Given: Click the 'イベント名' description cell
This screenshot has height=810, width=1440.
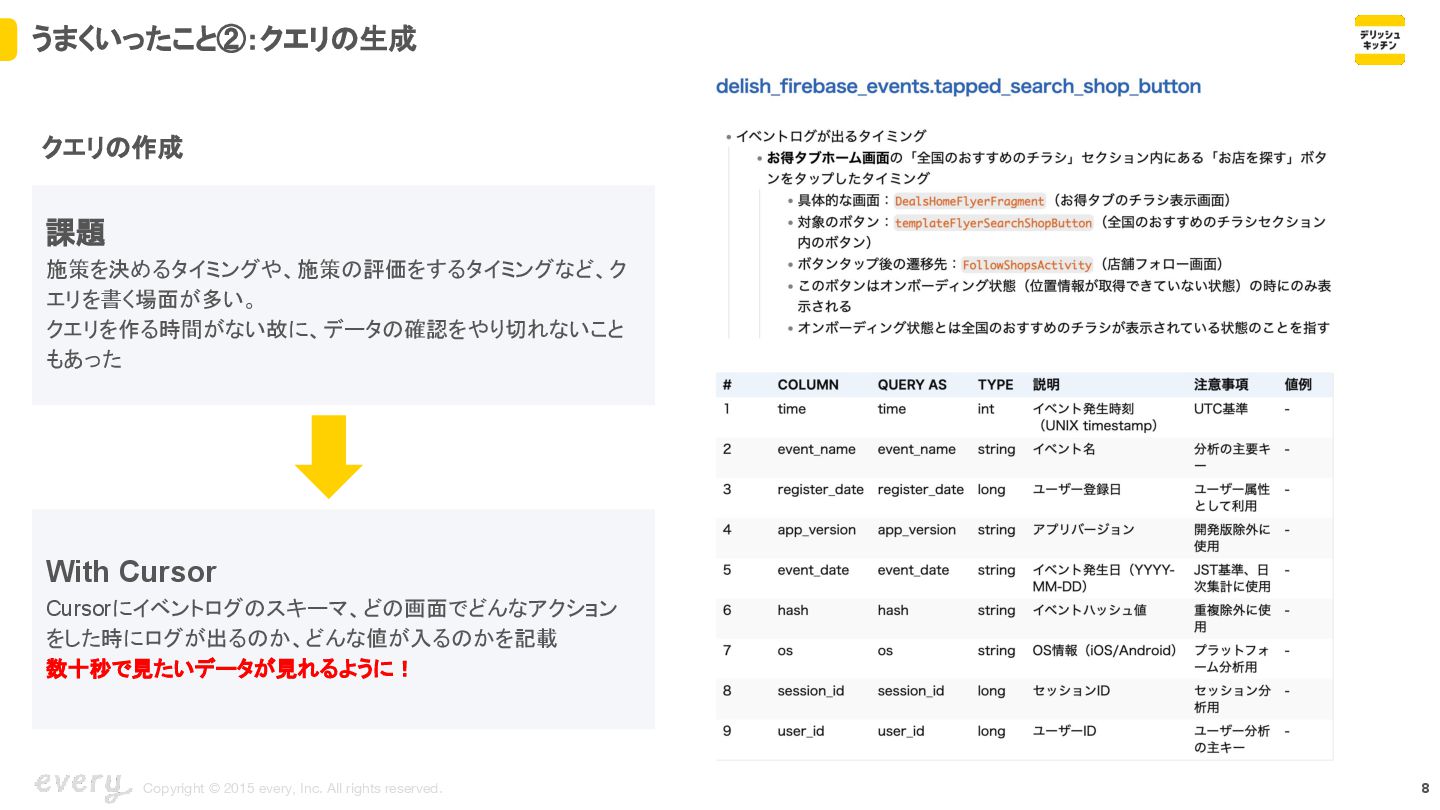Looking at the screenshot, I should point(1064,449).
